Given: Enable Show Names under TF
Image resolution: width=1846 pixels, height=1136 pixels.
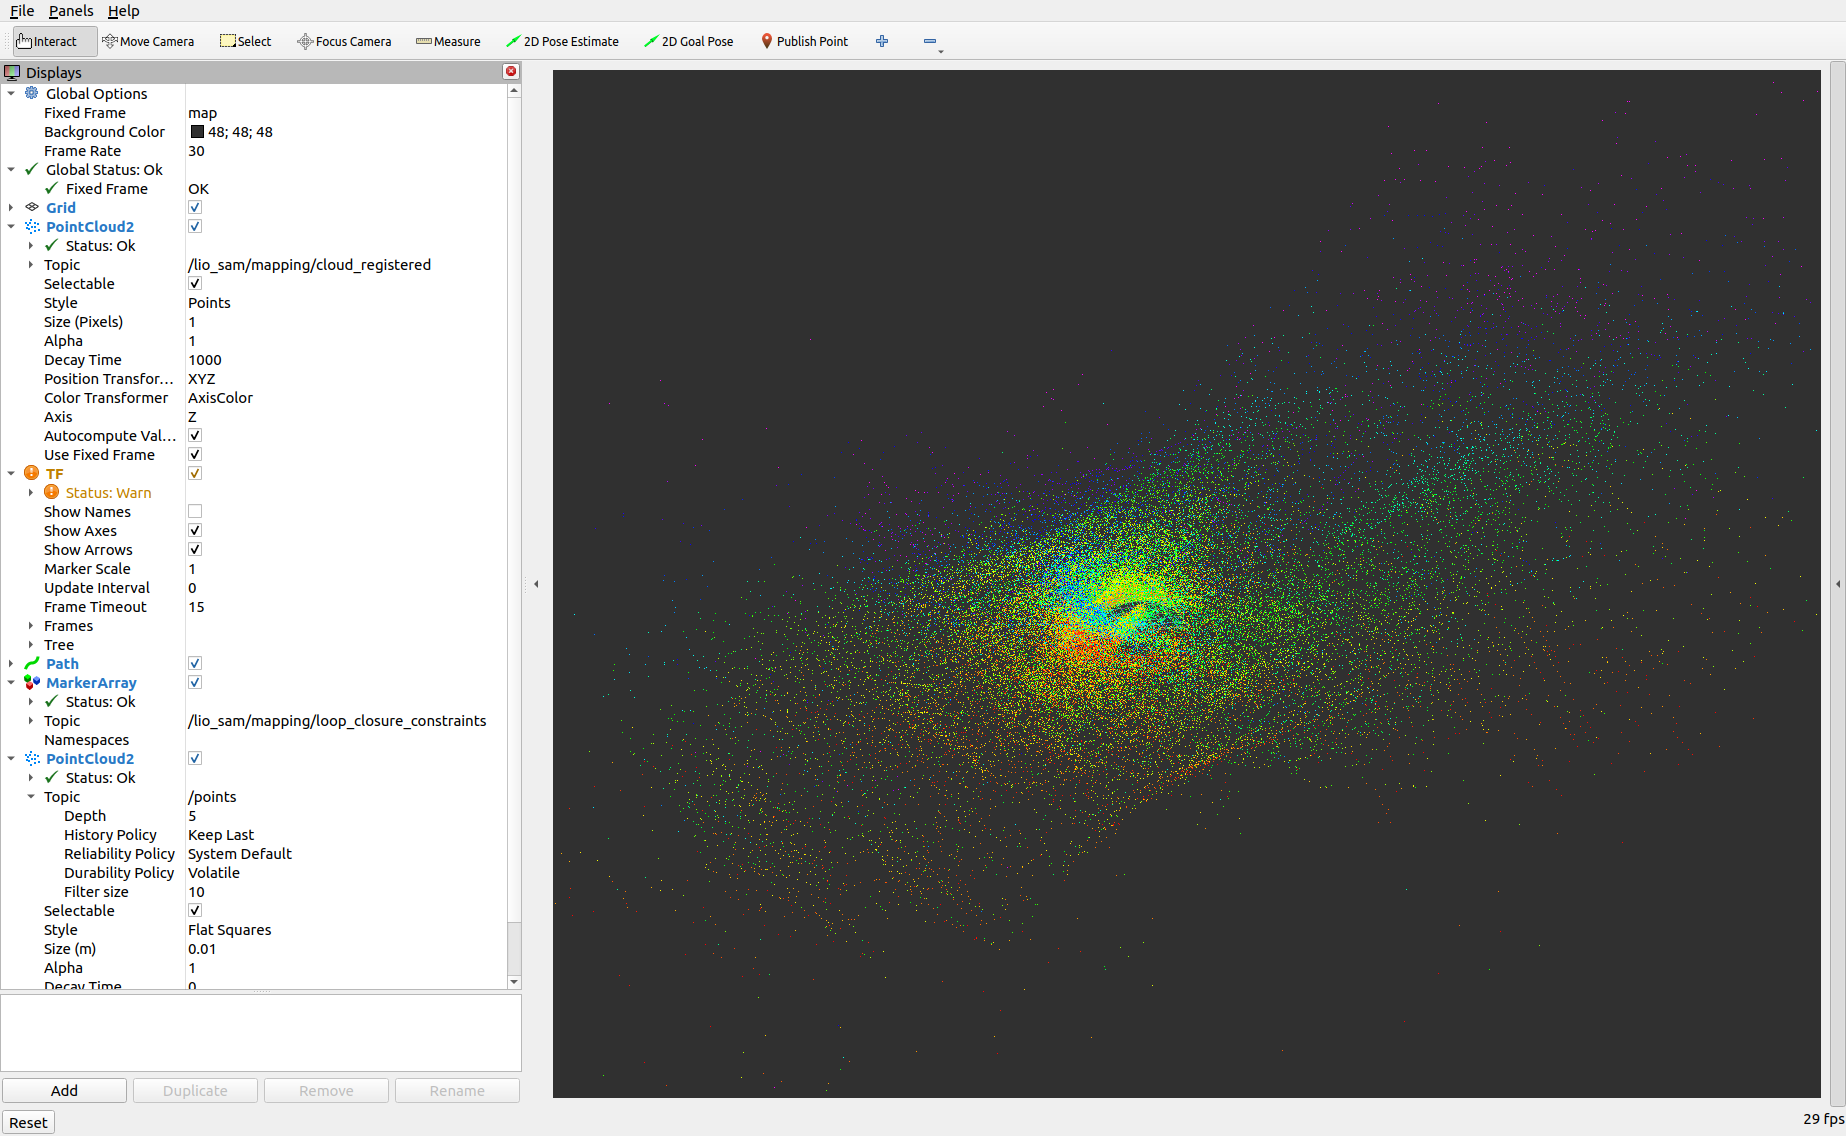Looking at the screenshot, I should pos(194,511).
